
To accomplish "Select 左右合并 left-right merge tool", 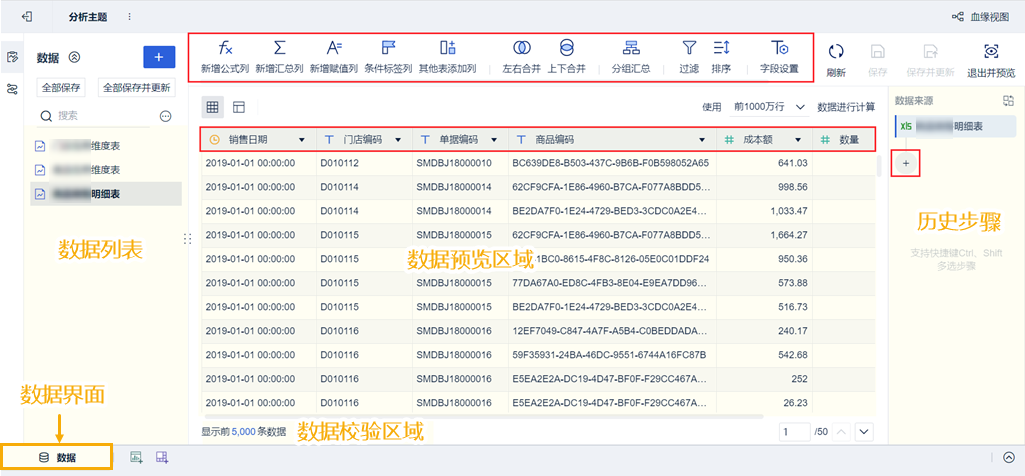I will click(521, 56).
